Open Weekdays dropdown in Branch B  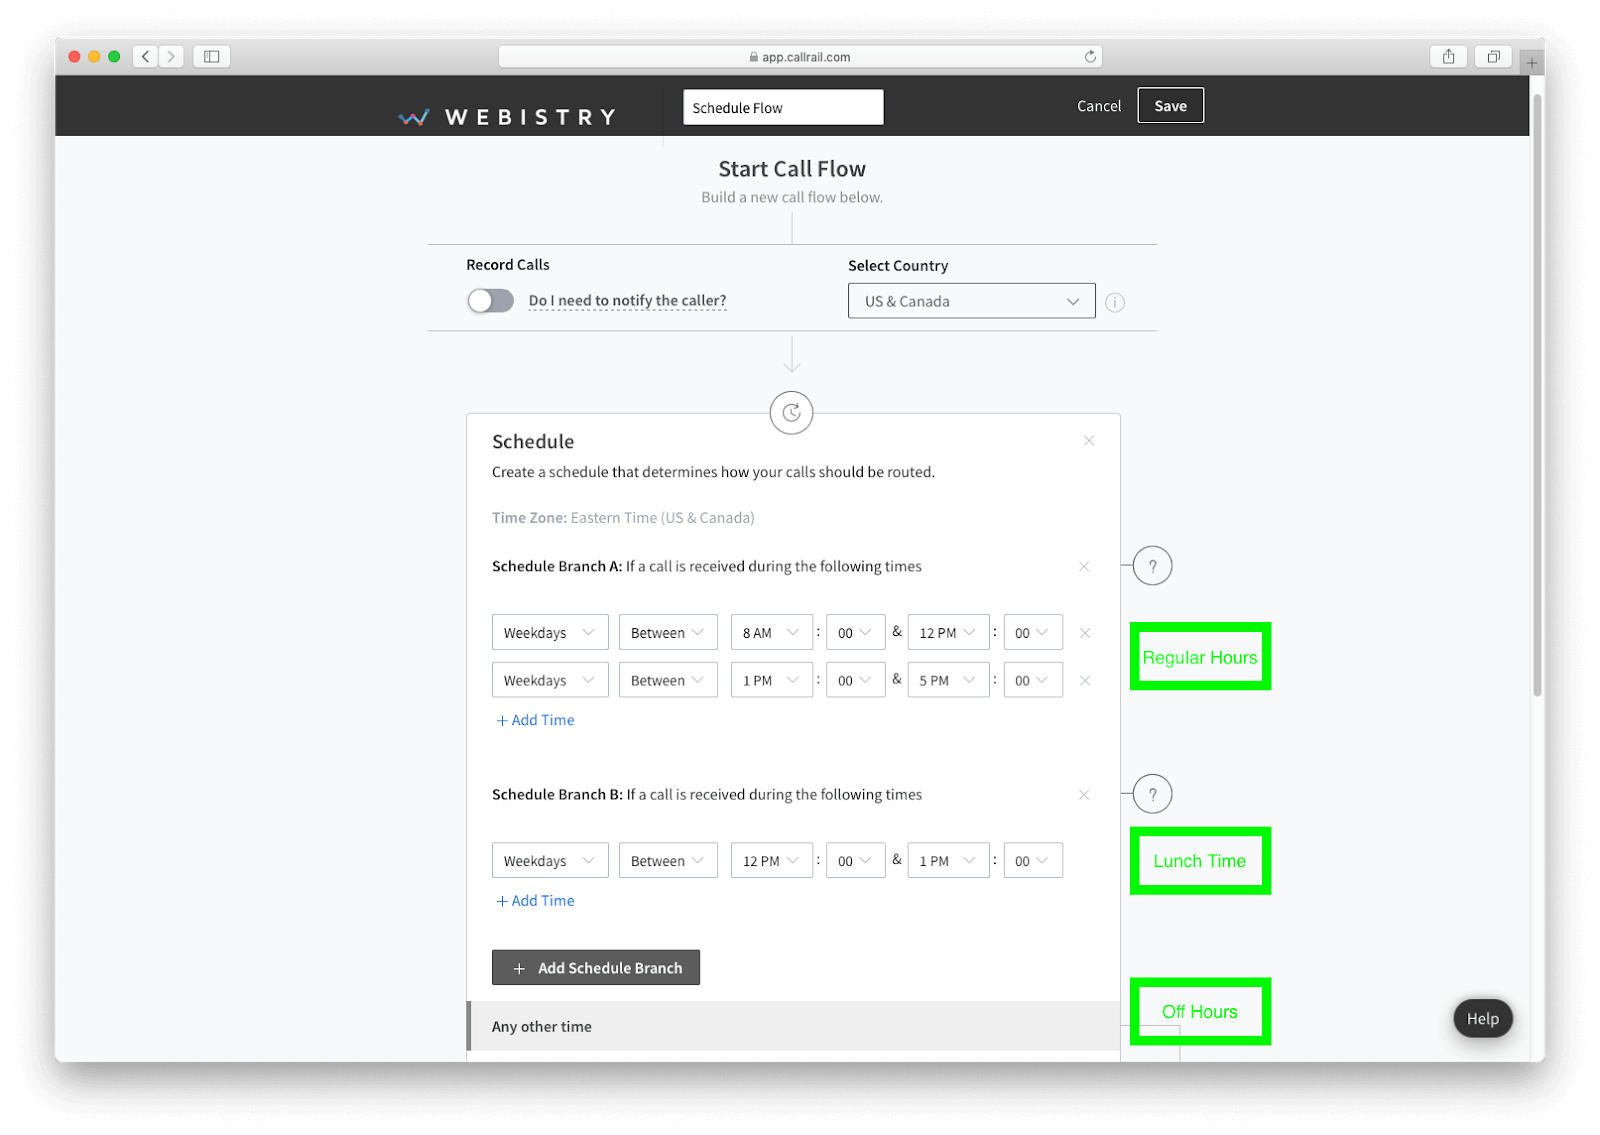[550, 861]
